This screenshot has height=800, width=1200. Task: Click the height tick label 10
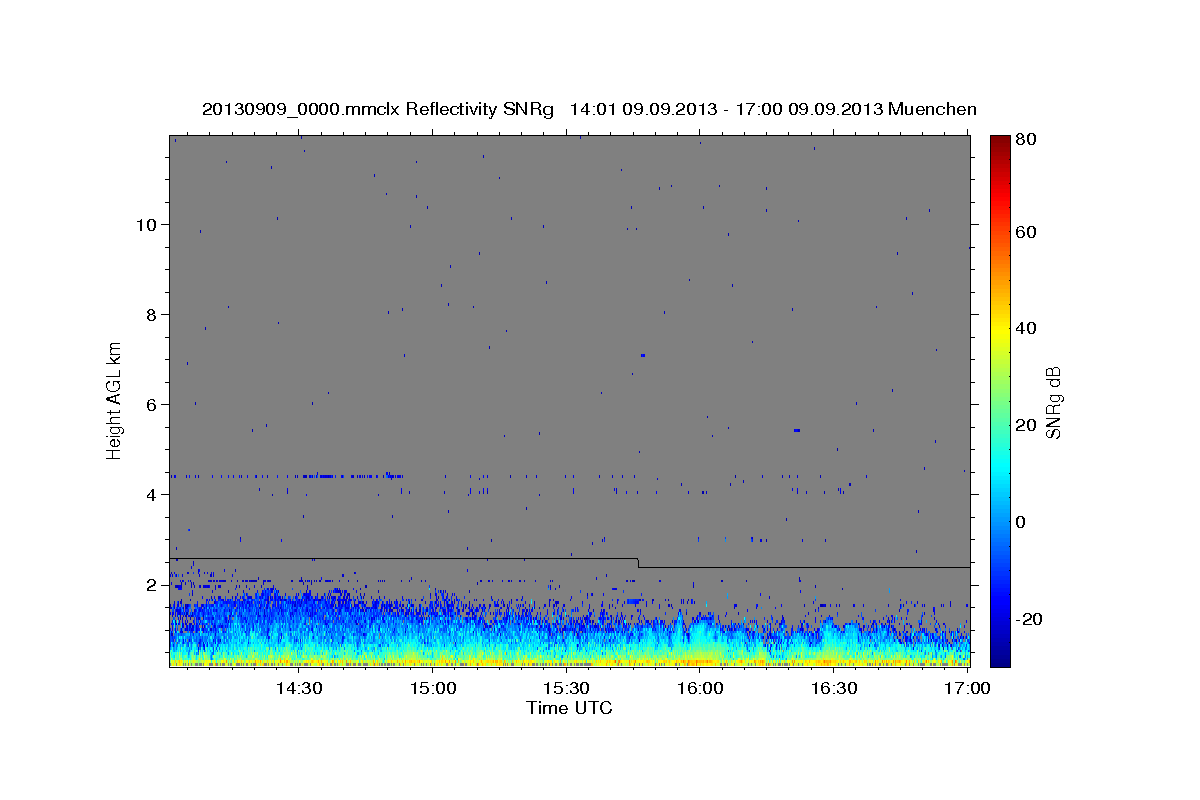point(146,224)
